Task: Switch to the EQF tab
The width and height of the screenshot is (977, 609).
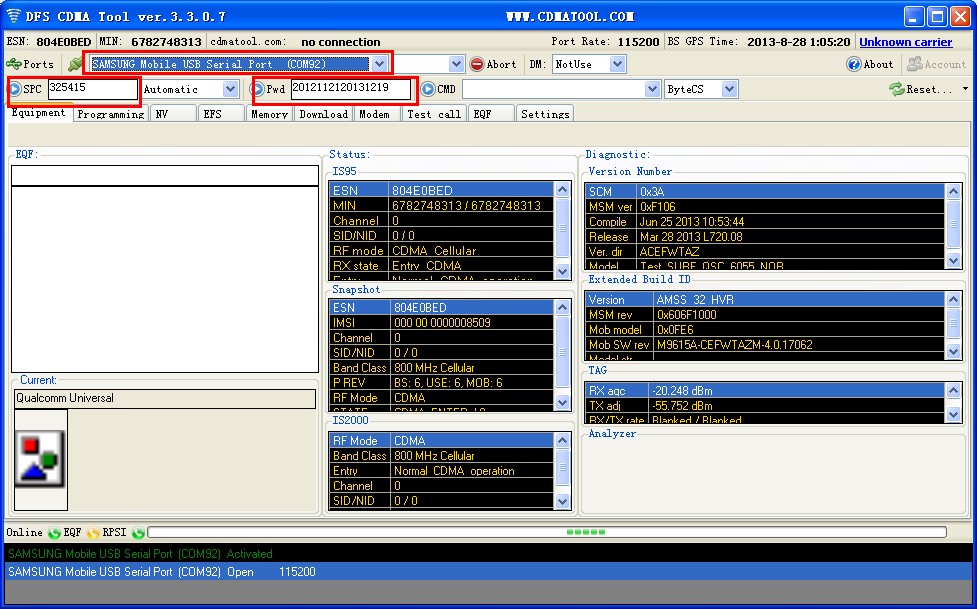Action: pyautogui.click(x=491, y=114)
